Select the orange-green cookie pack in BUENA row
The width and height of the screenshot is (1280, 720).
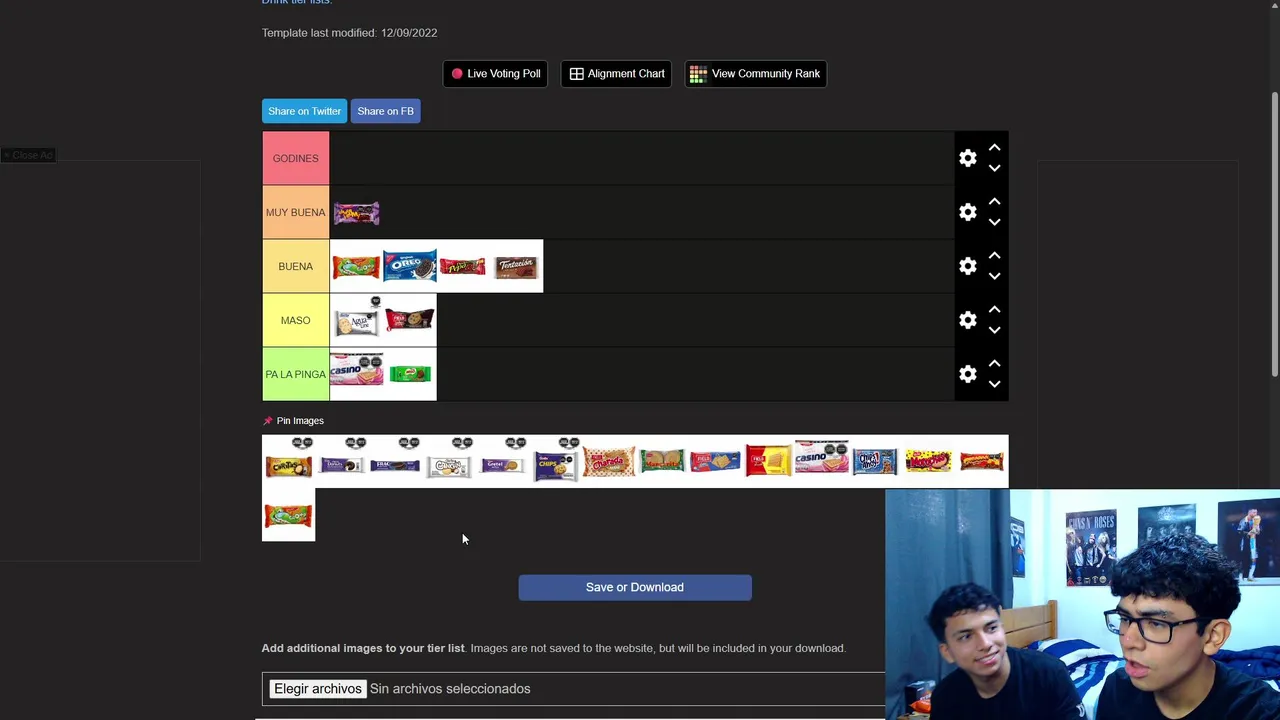pyautogui.click(x=356, y=266)
